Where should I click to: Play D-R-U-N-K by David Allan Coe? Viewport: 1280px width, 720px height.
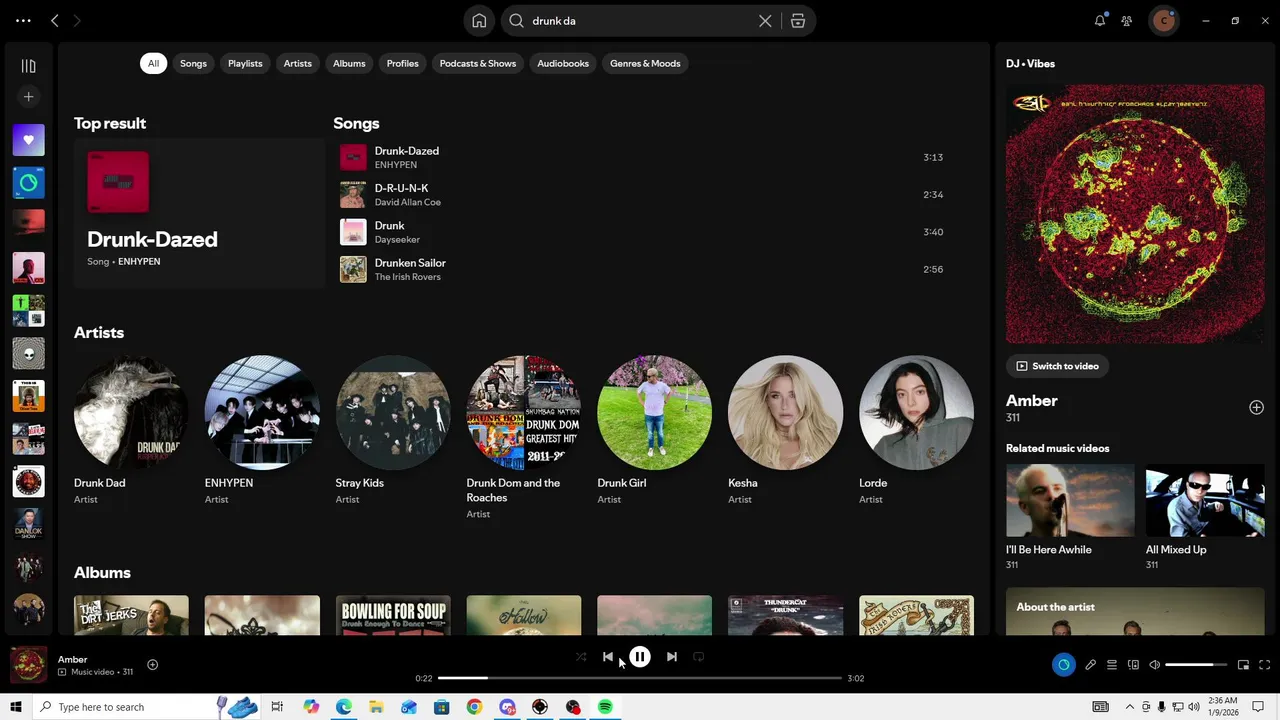tap(645, 194)
